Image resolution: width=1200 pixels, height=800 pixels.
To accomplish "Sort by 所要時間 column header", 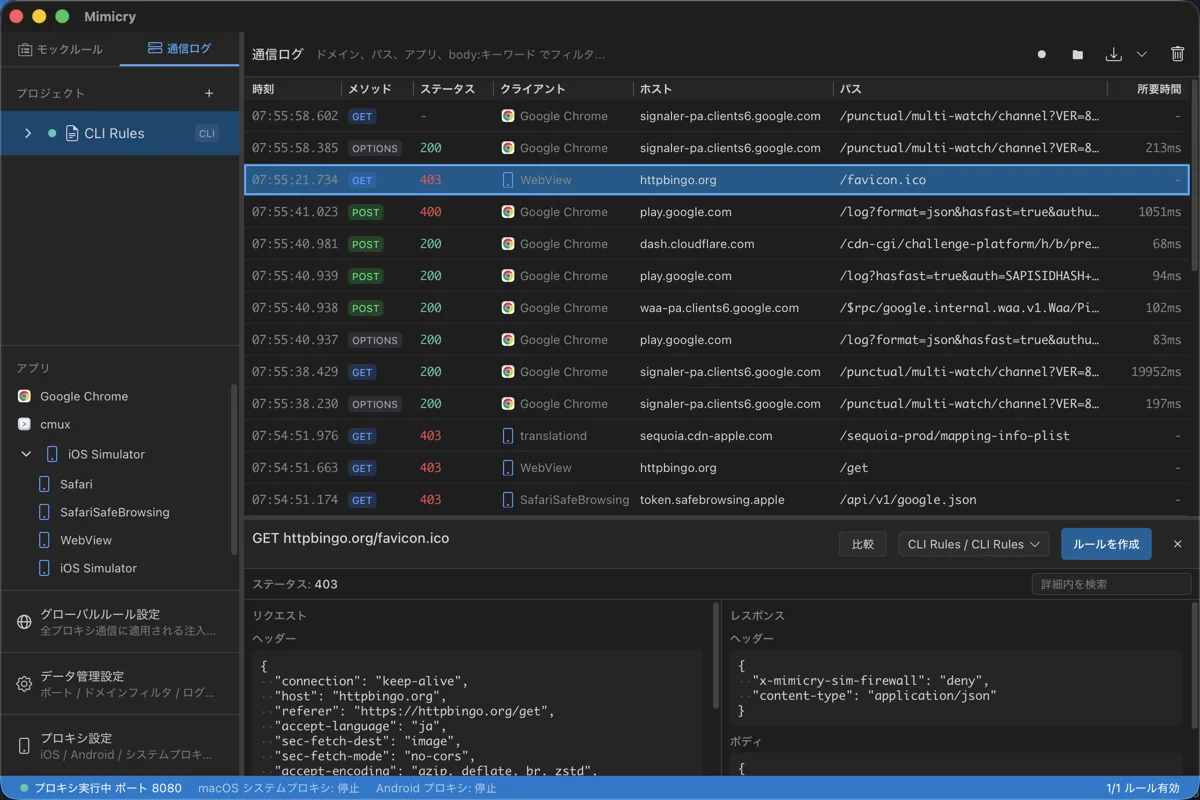I will coord(1148,89).
